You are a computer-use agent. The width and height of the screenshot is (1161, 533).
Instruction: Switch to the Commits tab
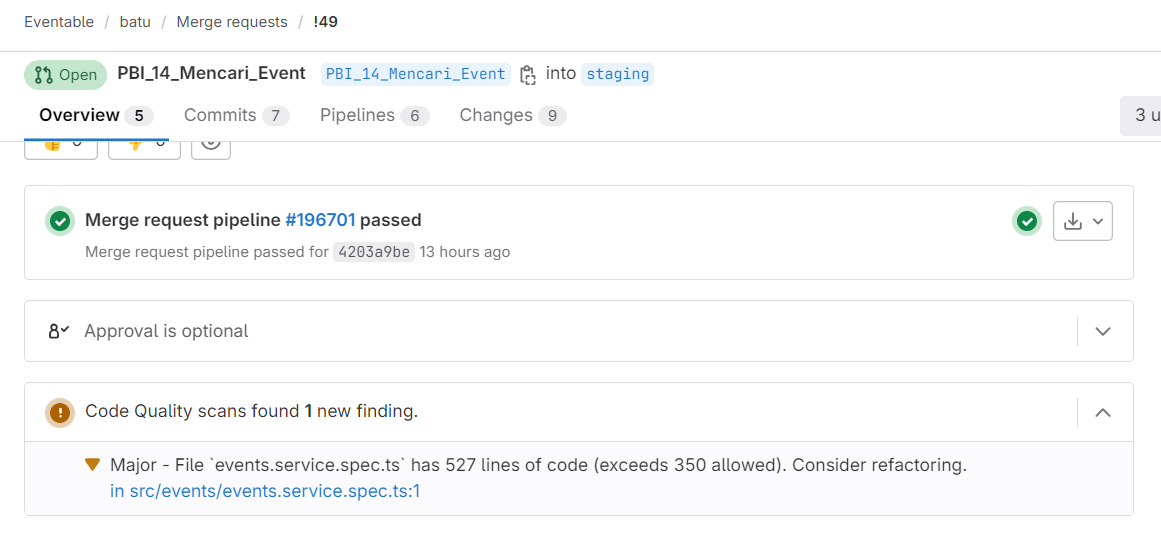pos(236,115)
